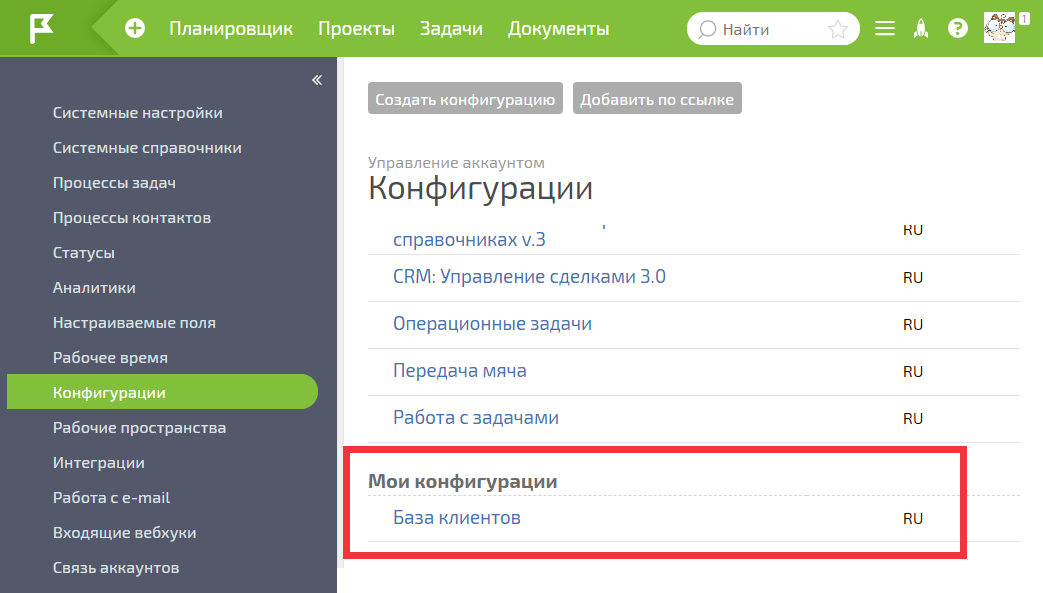Open Входящие вебхуки in sidebar
This screenshot has width=1043, height=593.
tap(124, 532)
